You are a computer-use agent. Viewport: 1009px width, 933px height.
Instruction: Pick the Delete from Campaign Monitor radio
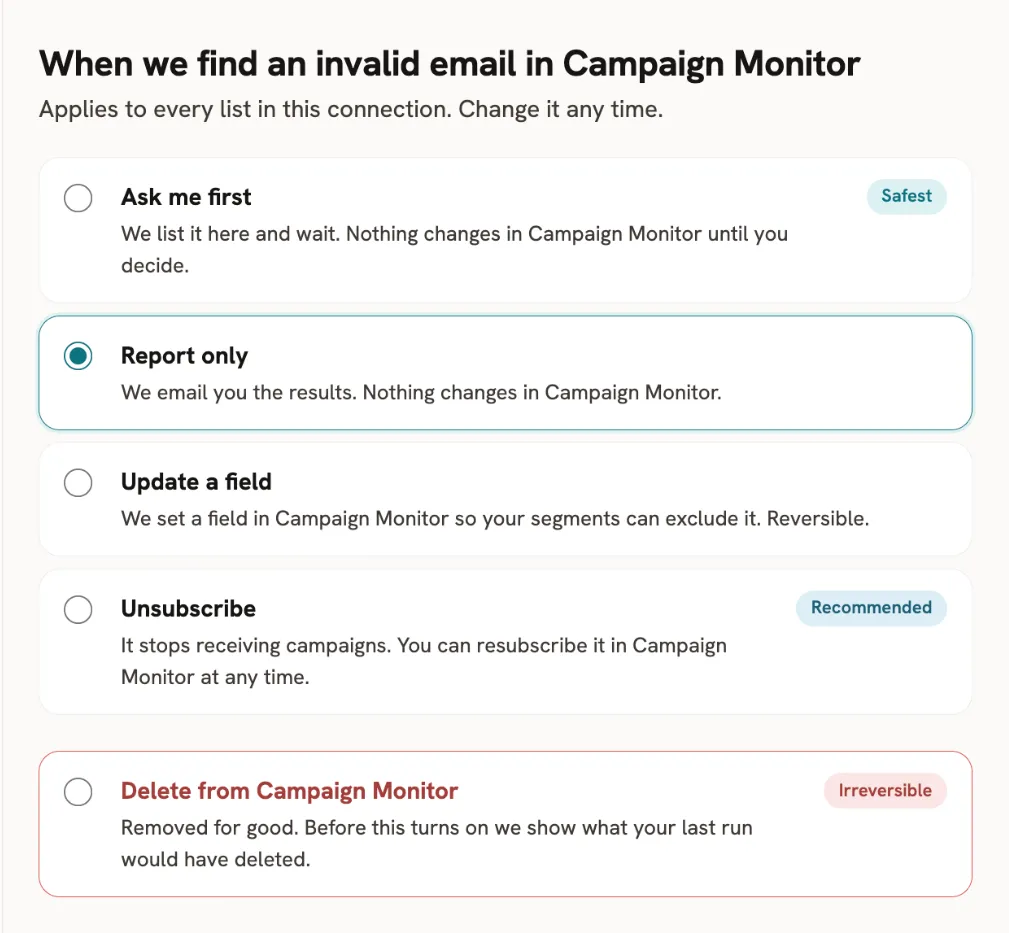pyautogui.click(x=78, y=791)
